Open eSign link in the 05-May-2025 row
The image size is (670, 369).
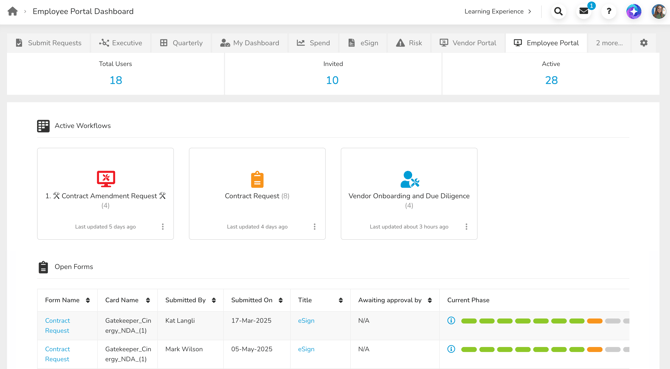tap(306, 349)
